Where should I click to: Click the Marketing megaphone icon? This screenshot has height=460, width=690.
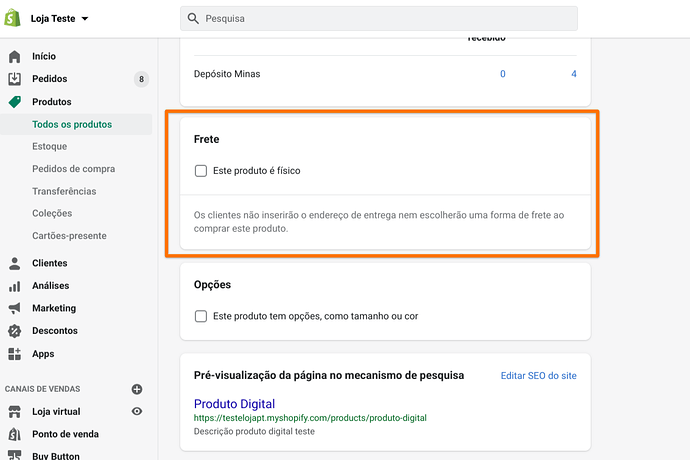point(15,308)
